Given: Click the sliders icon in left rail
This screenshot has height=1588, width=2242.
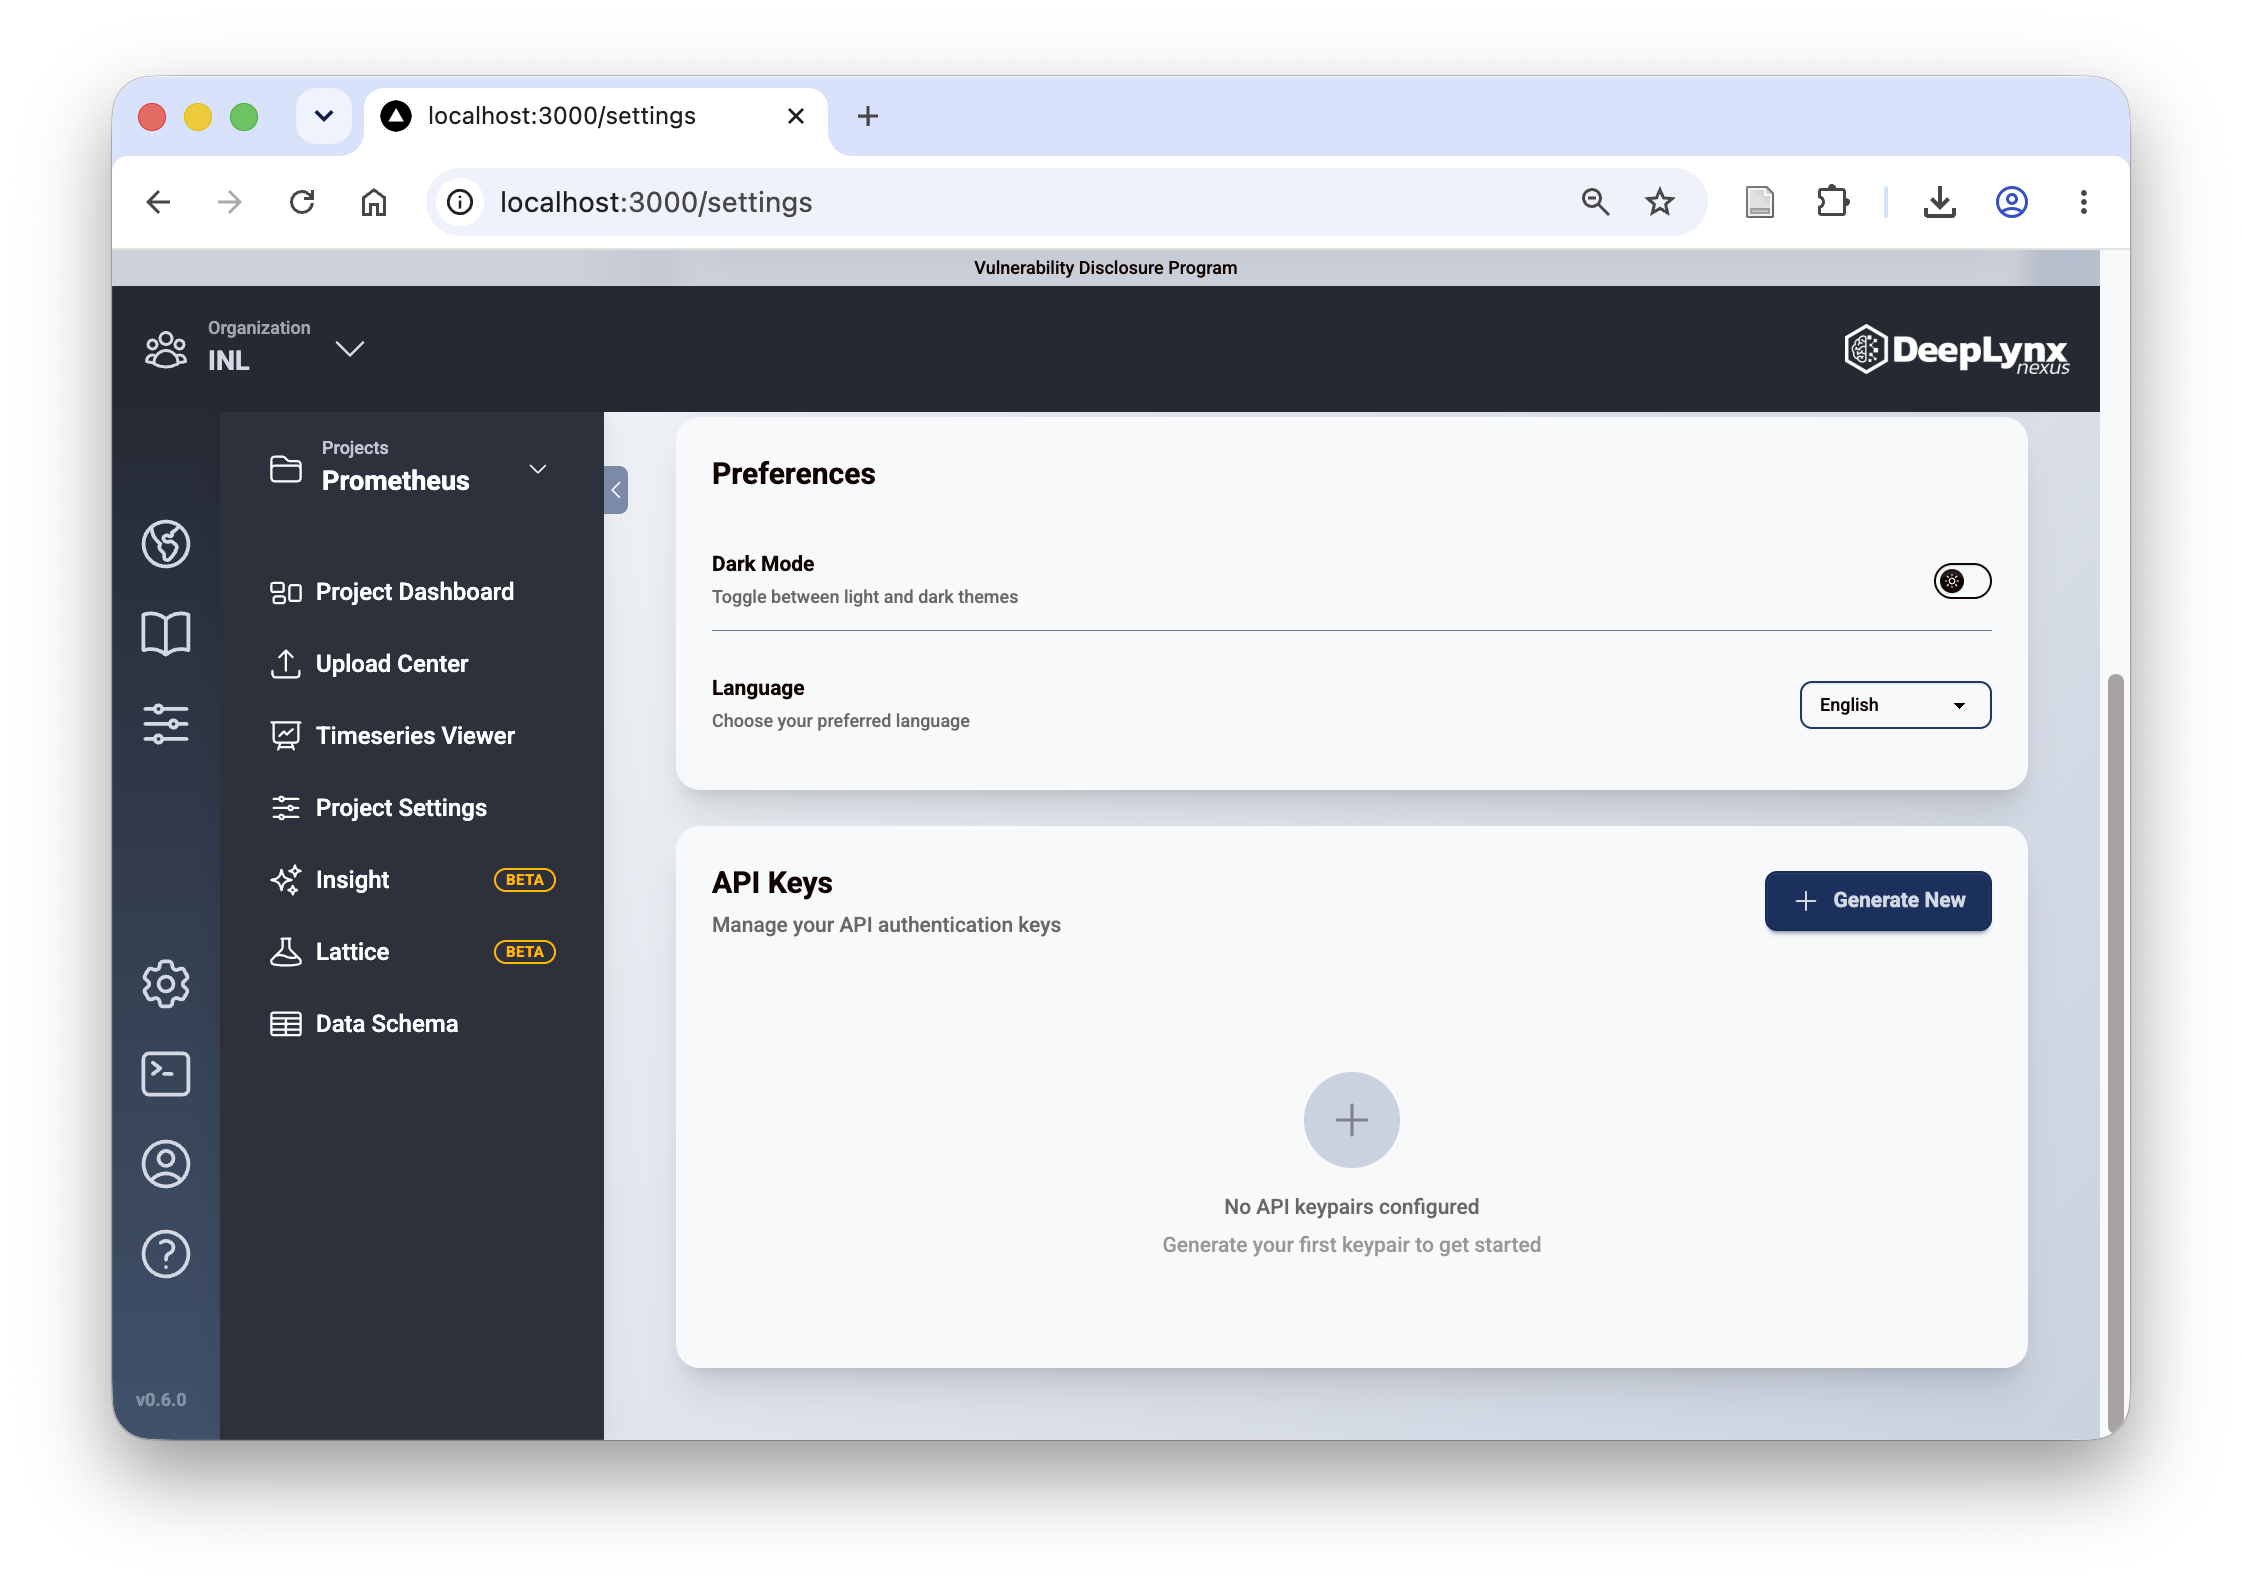Looking at the screenshot, I should point(166,723).
